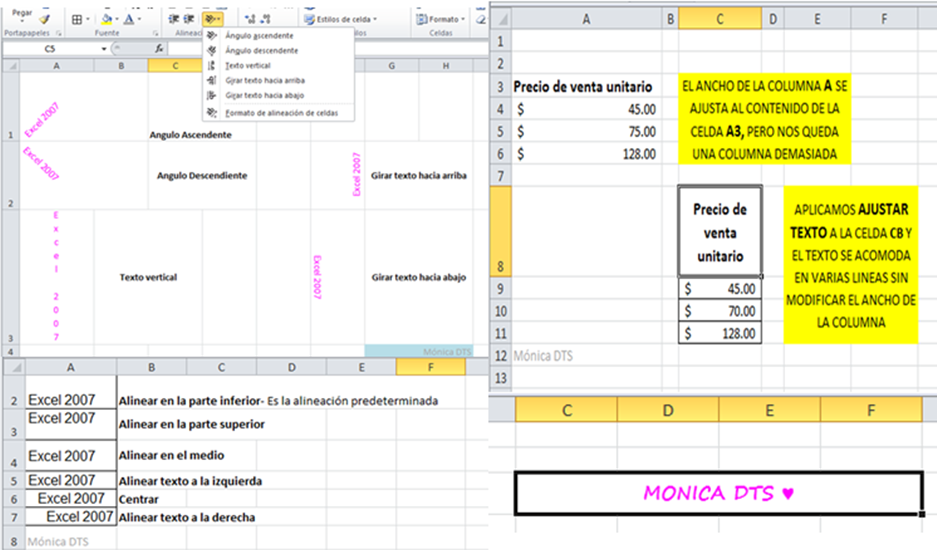Click the Borders grid icon
The width and height of the screenshot is (937, 550).
click(76, 20)
